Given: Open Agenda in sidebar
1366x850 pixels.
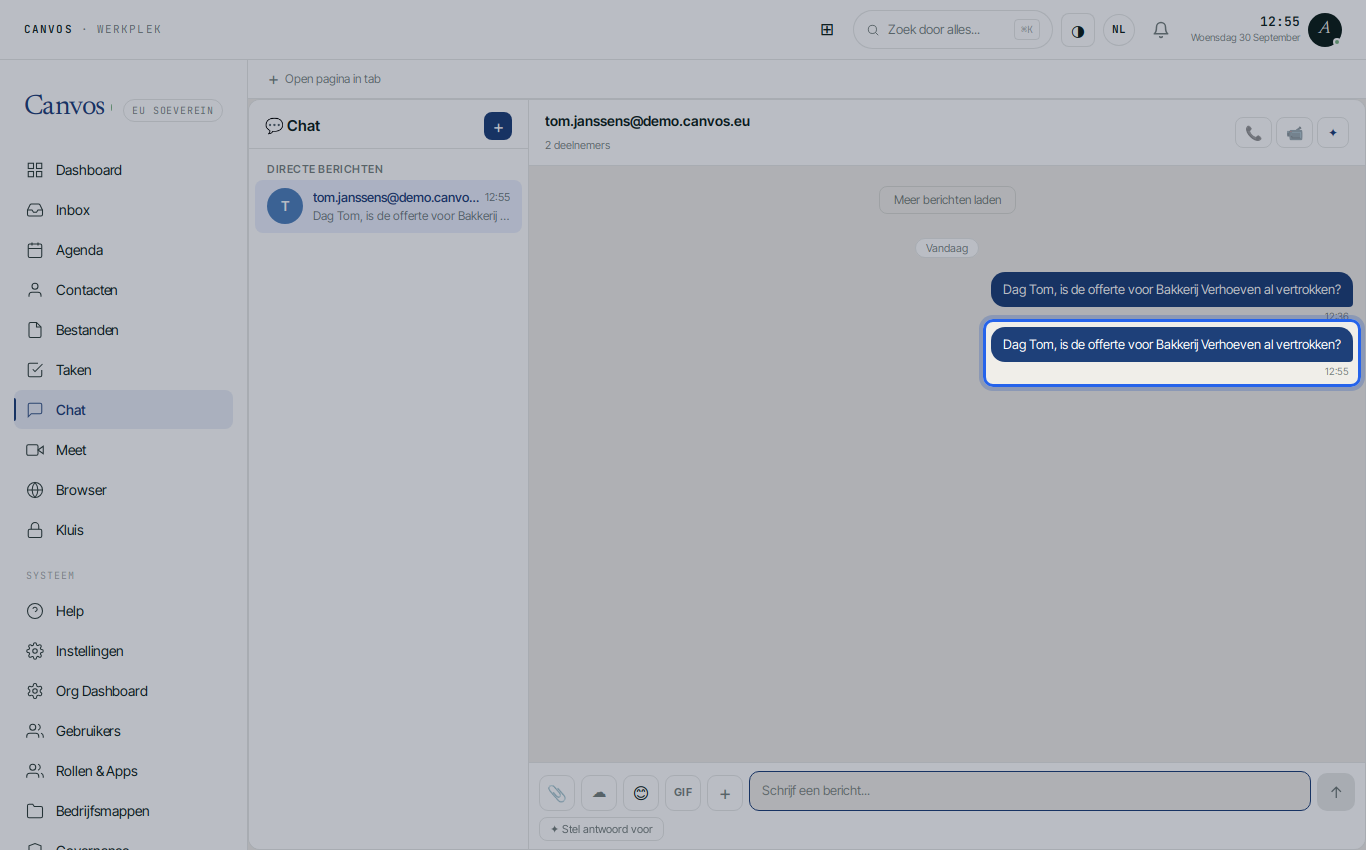Looking at the screenshot, I should 124,250.
